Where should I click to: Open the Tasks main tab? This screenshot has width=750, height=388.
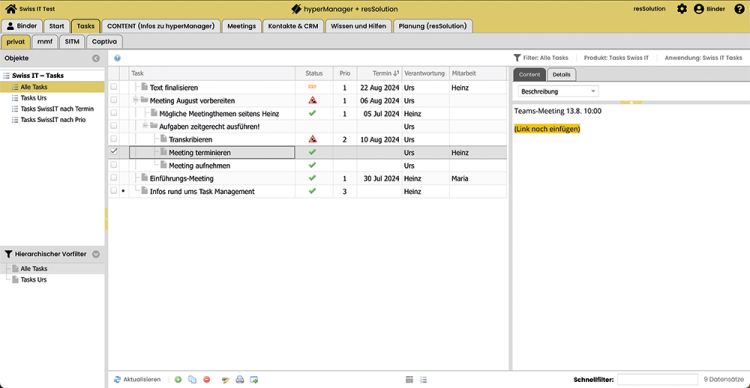[86, 26]
